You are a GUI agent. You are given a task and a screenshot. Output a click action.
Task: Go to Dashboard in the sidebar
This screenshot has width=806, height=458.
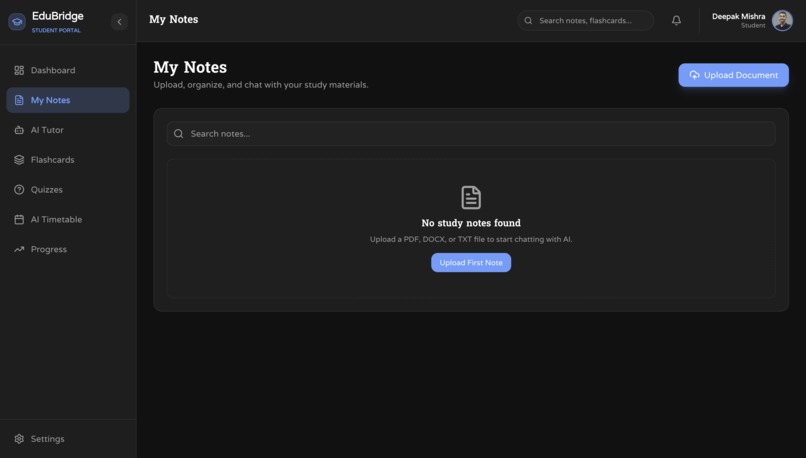(68, 70)
